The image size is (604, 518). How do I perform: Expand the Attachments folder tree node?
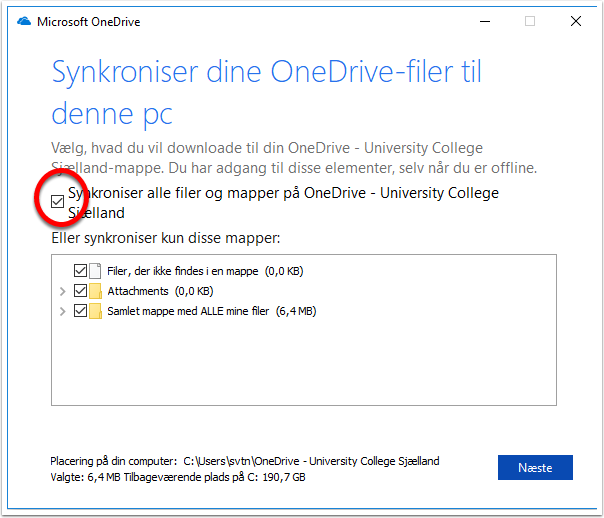tap(62, 292)
